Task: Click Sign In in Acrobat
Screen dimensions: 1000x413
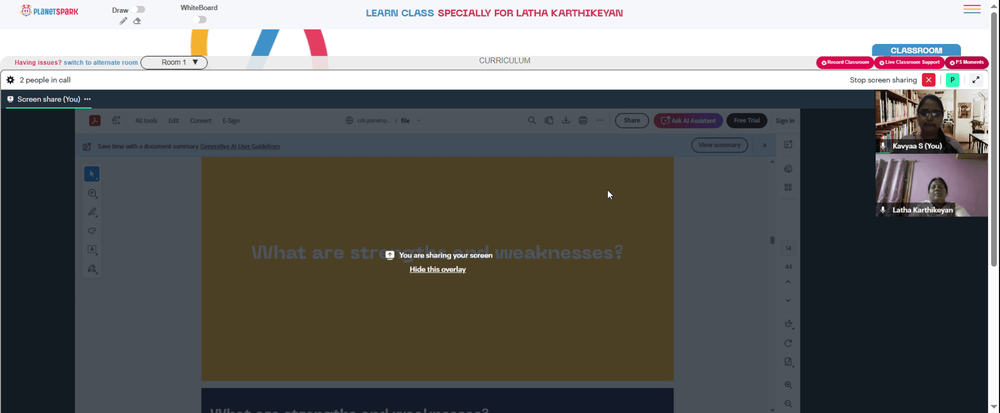Action: (785, 121)
